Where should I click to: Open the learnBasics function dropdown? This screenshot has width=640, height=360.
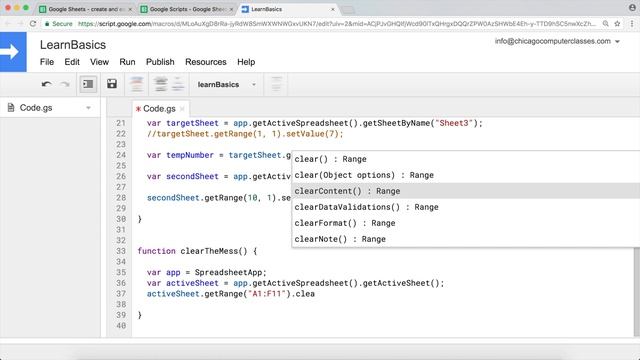click(x=227, y=84)
